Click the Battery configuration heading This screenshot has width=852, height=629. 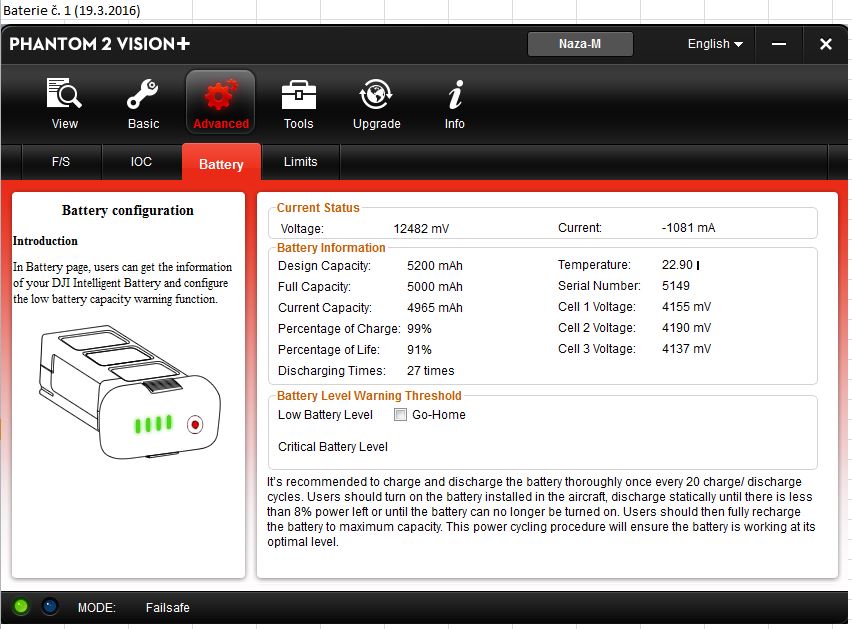click(128, 211)
